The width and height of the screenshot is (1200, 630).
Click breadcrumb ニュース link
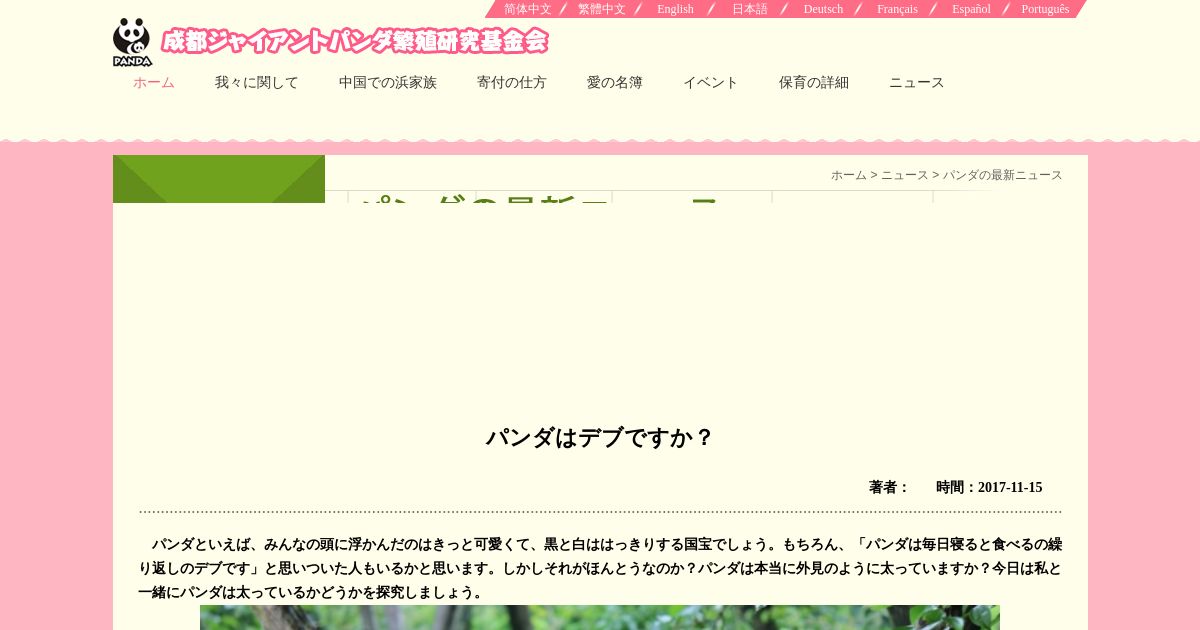click(905, 175)
